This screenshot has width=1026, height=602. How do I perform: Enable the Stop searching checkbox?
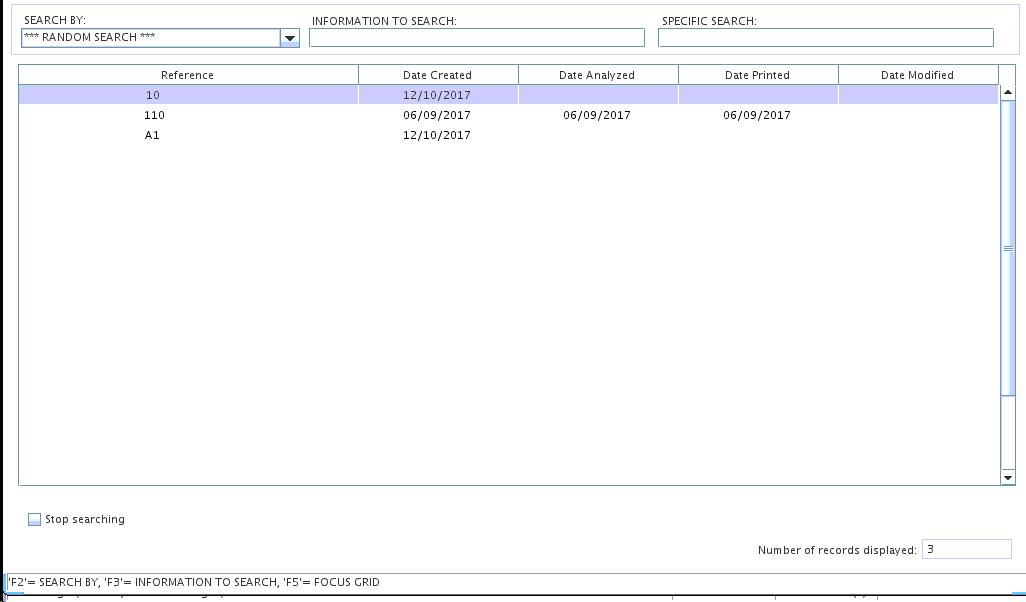pos(35,519)
